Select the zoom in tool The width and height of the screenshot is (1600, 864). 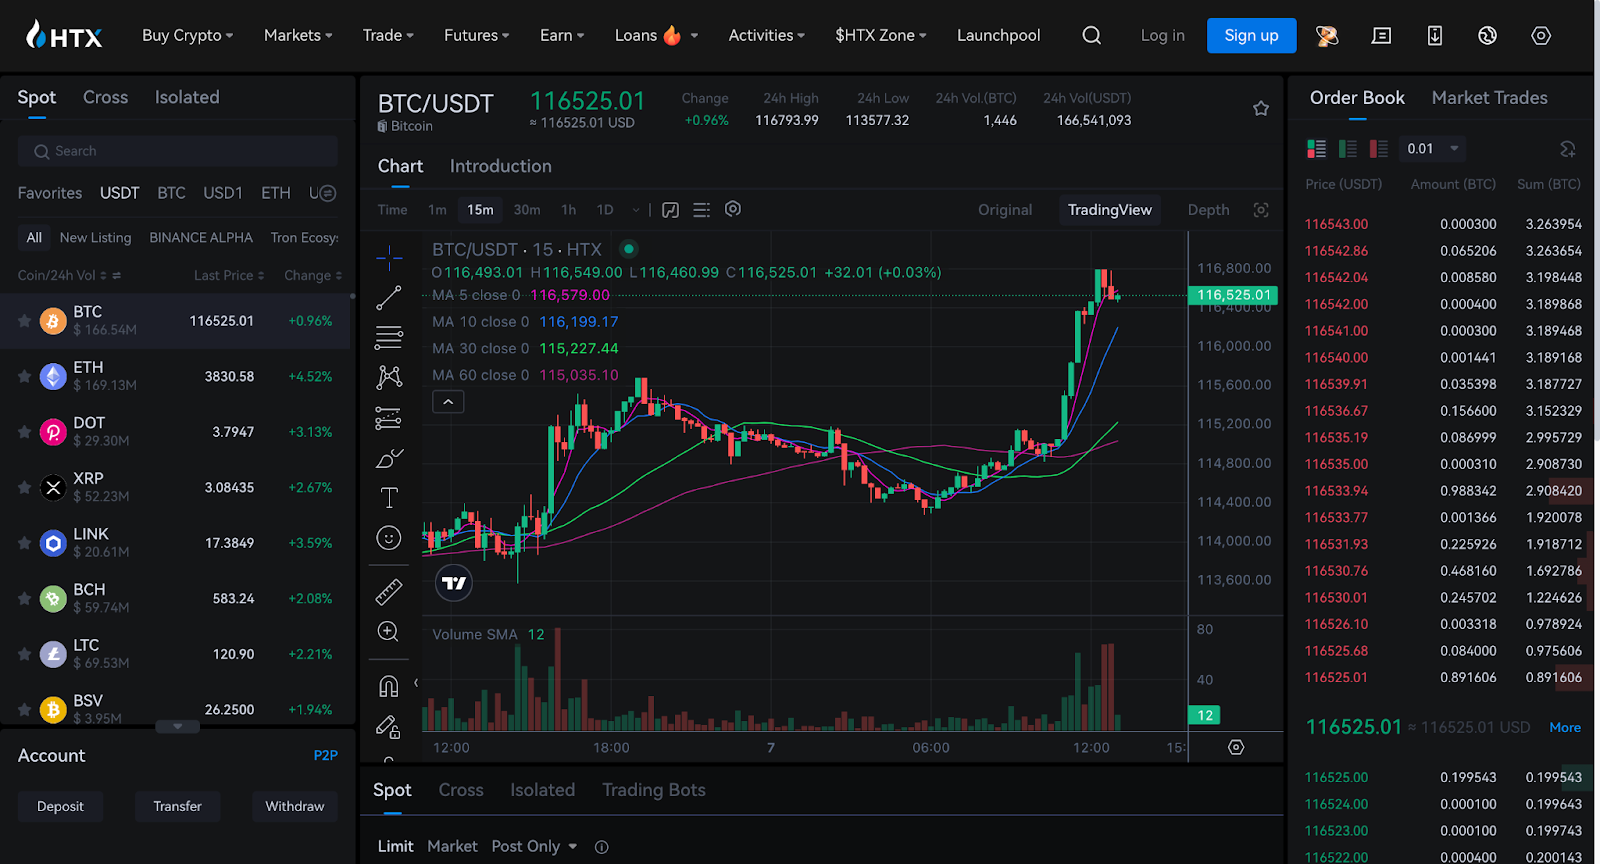389,632
